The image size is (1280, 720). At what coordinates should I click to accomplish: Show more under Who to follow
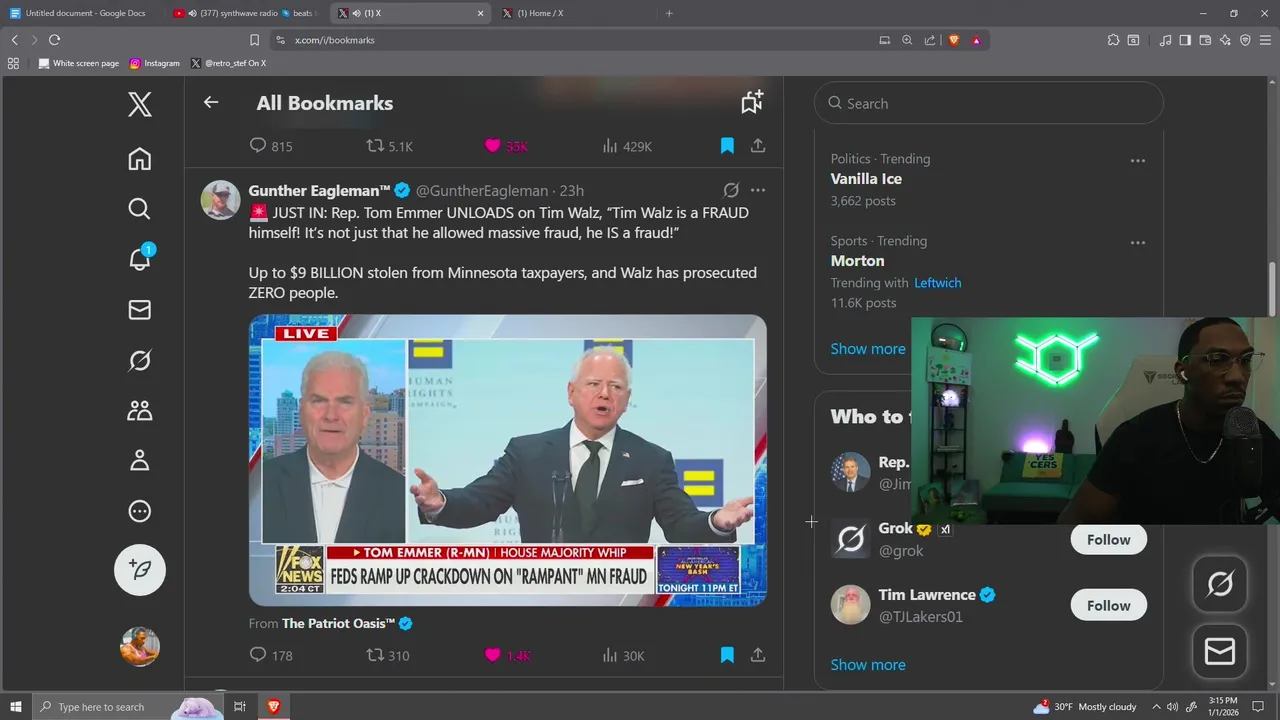pyautogui.click(x=868, y=665)
